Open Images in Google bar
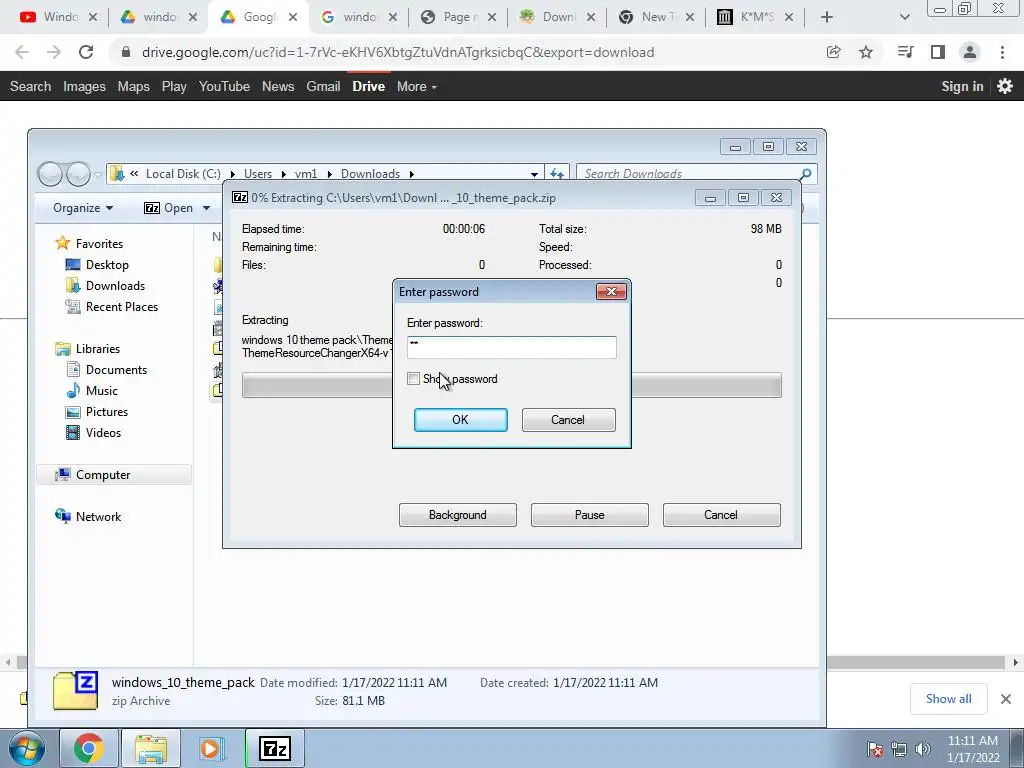The image size is (1024, 768). pyautogui.click(x=84, y=86)
